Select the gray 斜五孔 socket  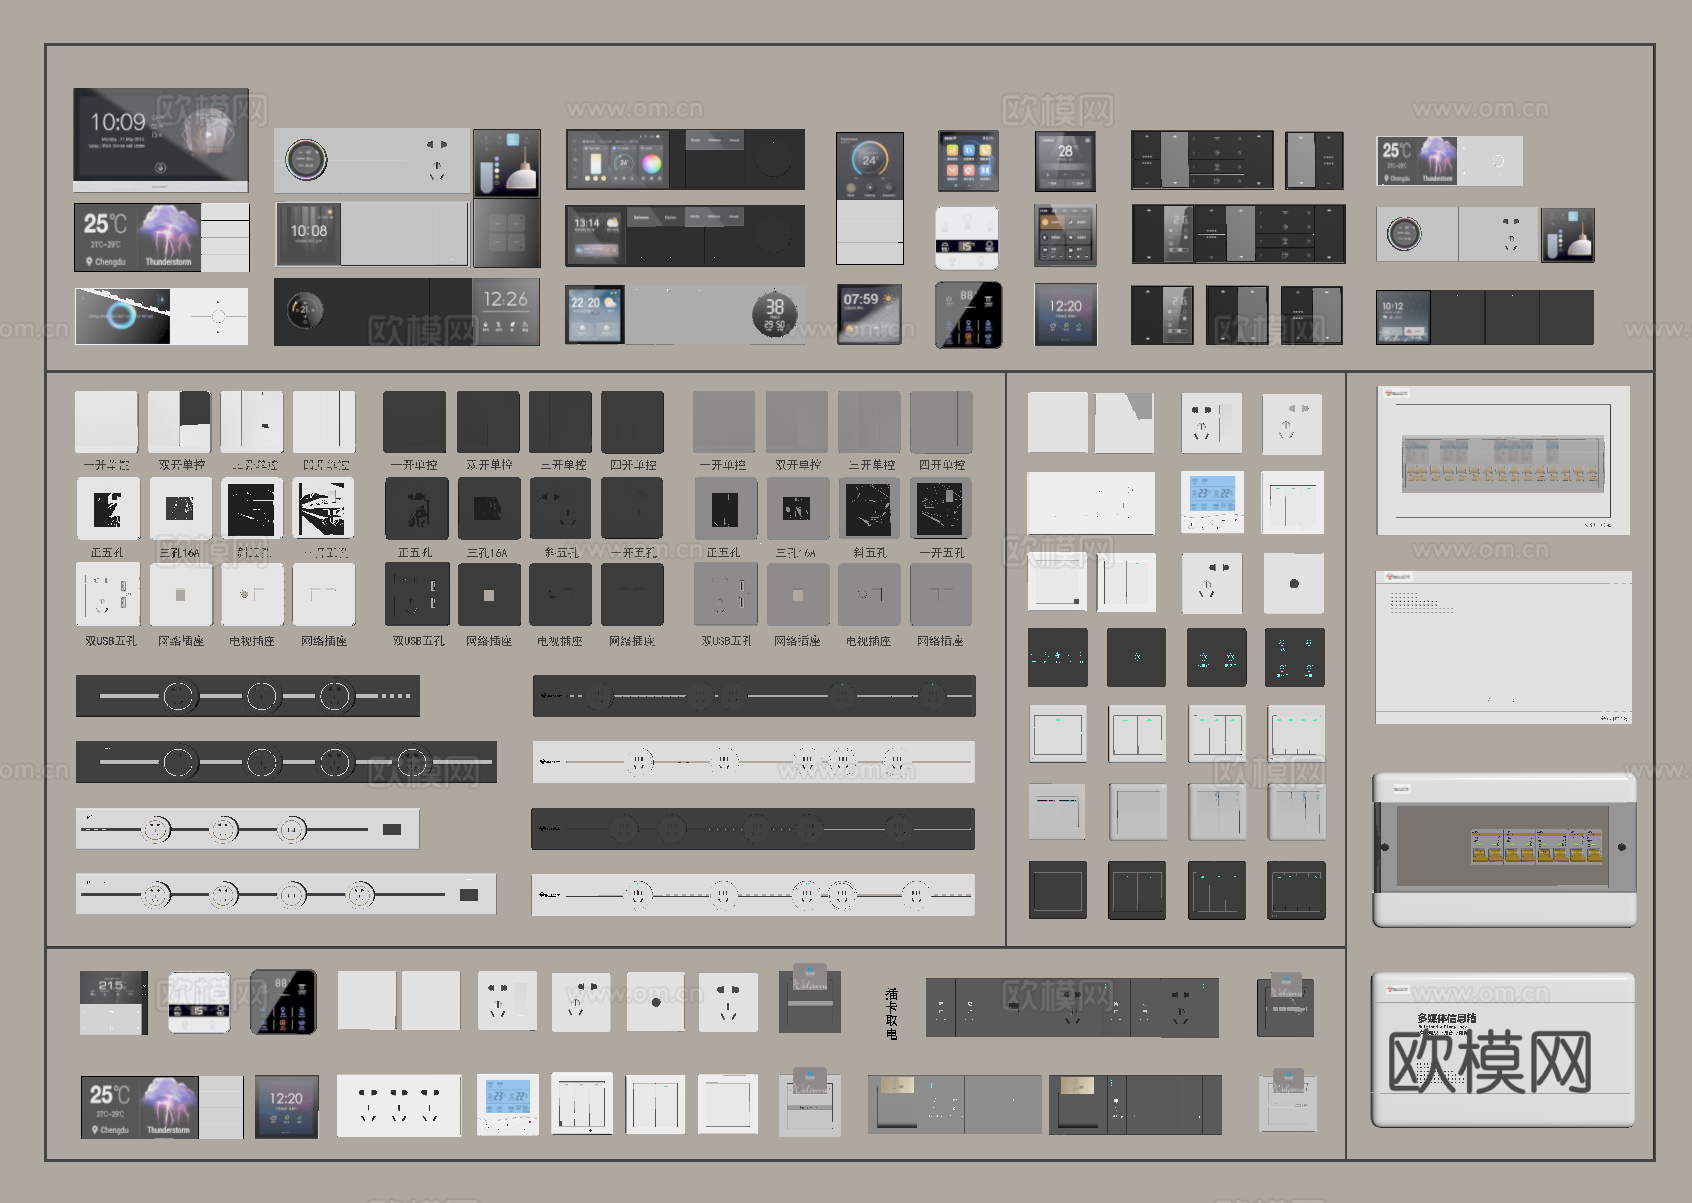[869, 509]
